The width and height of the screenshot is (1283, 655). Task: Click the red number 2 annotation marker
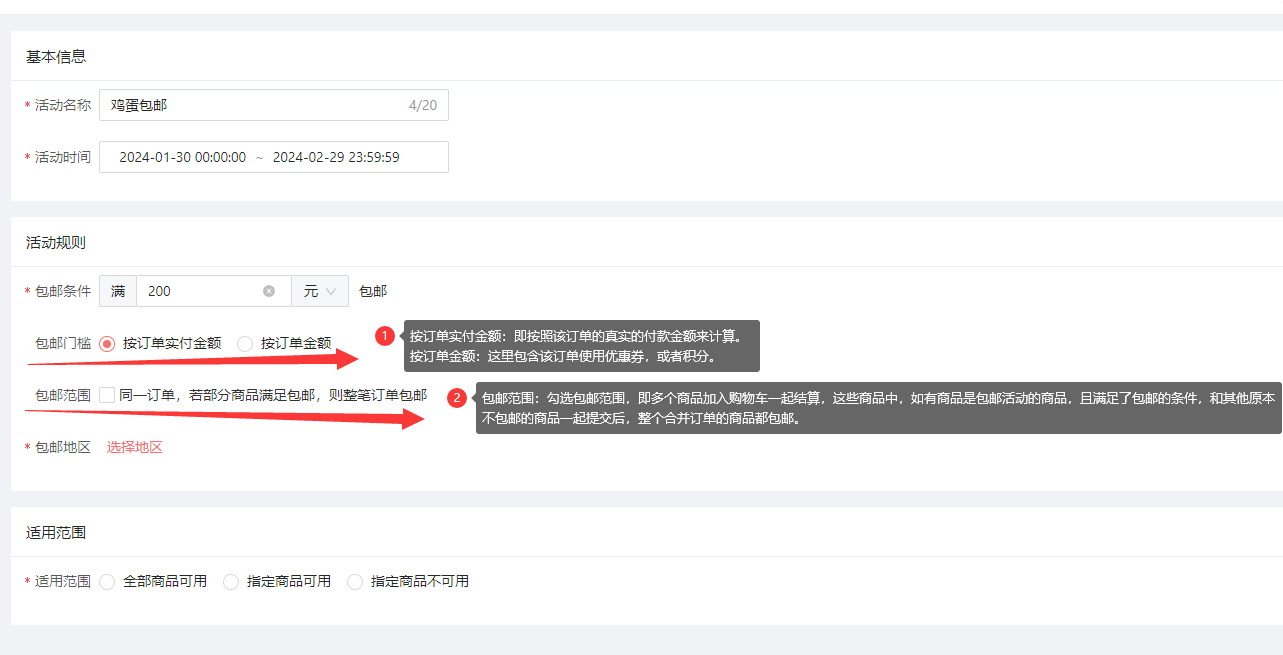click(x=457, y=398)
